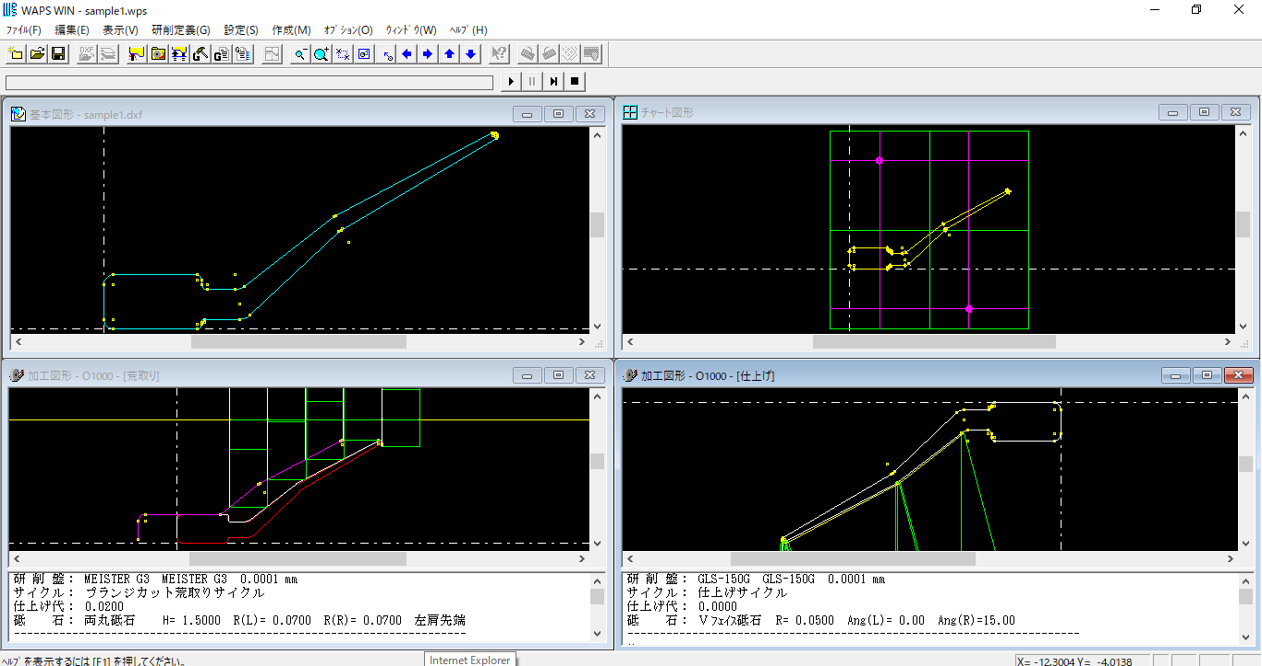Click the G-code list toolbar icon

point(221,54)
